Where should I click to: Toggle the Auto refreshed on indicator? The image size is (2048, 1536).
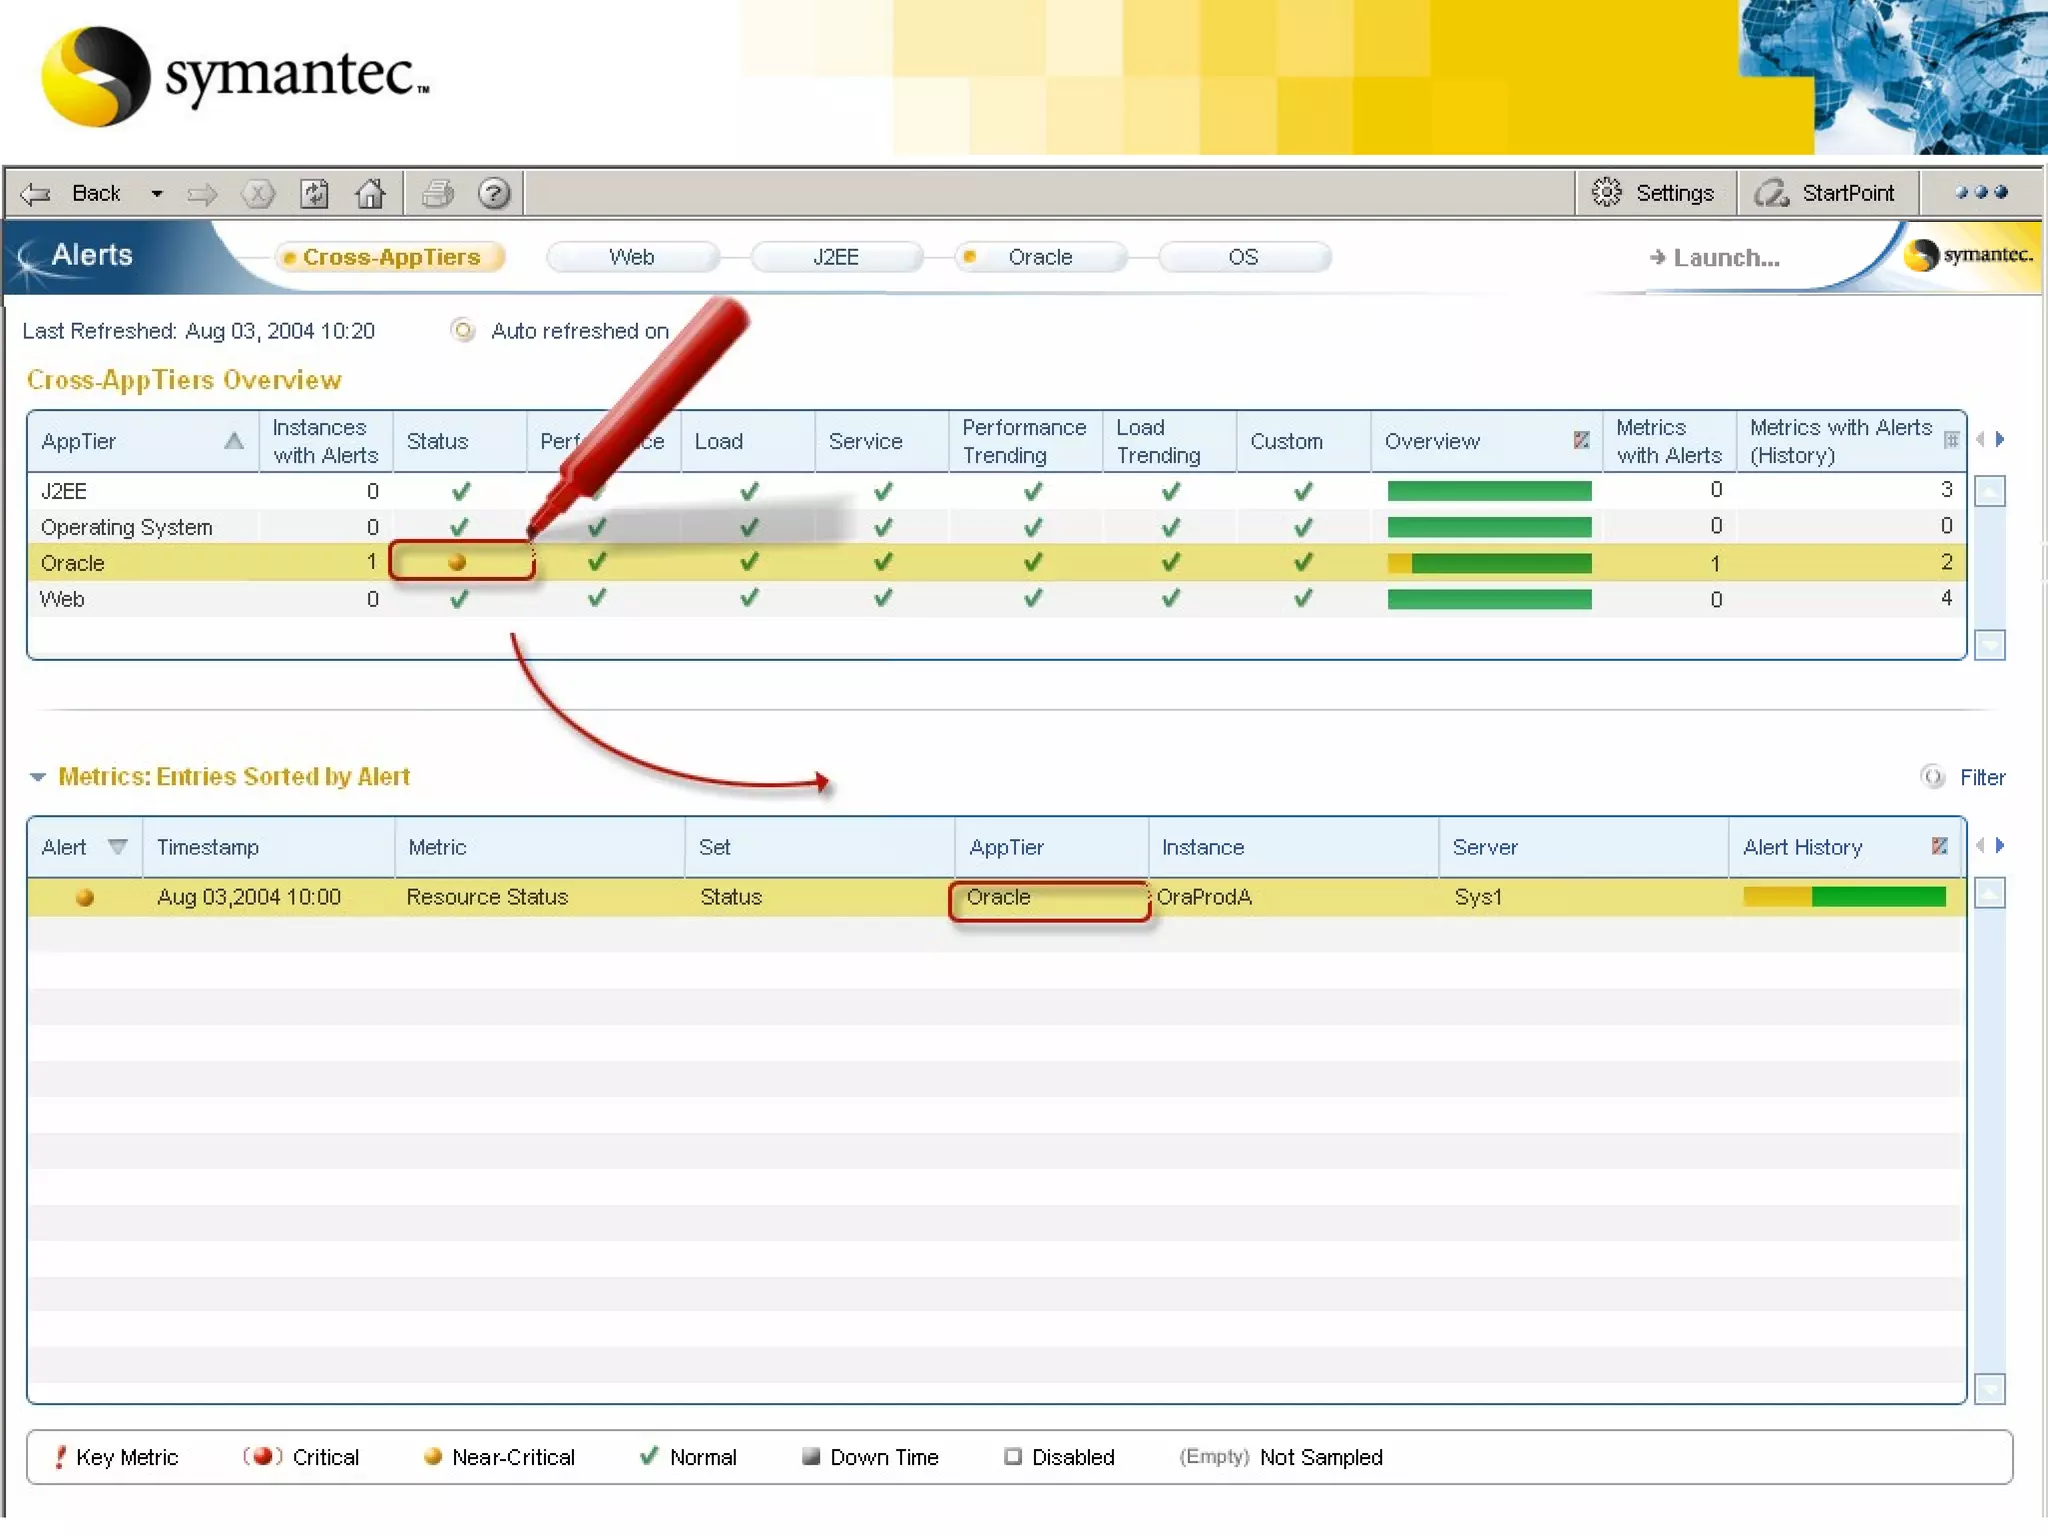[463, 330]
